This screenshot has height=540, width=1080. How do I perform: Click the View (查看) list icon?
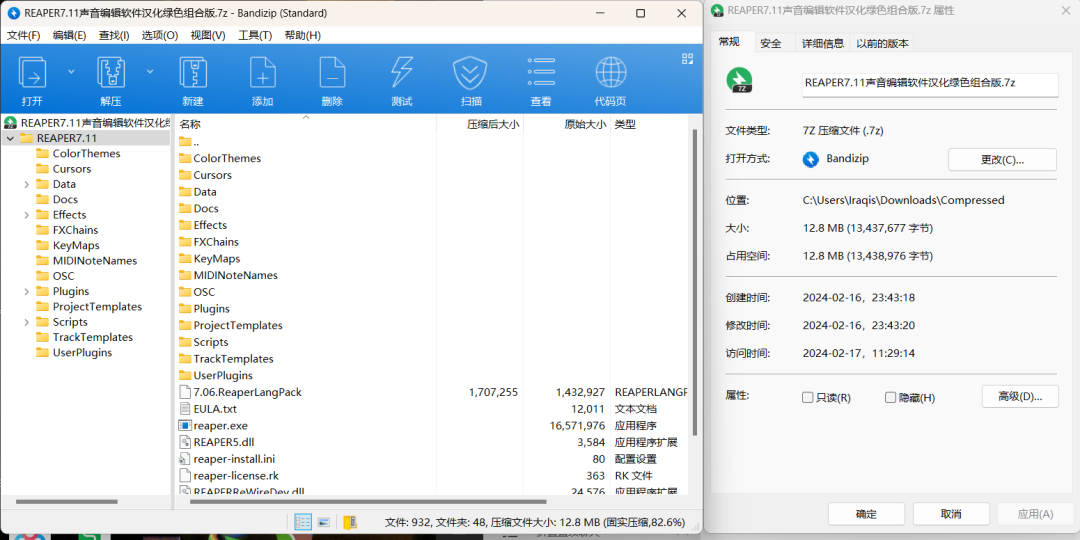pyautogui.click(x=541, y=72)
